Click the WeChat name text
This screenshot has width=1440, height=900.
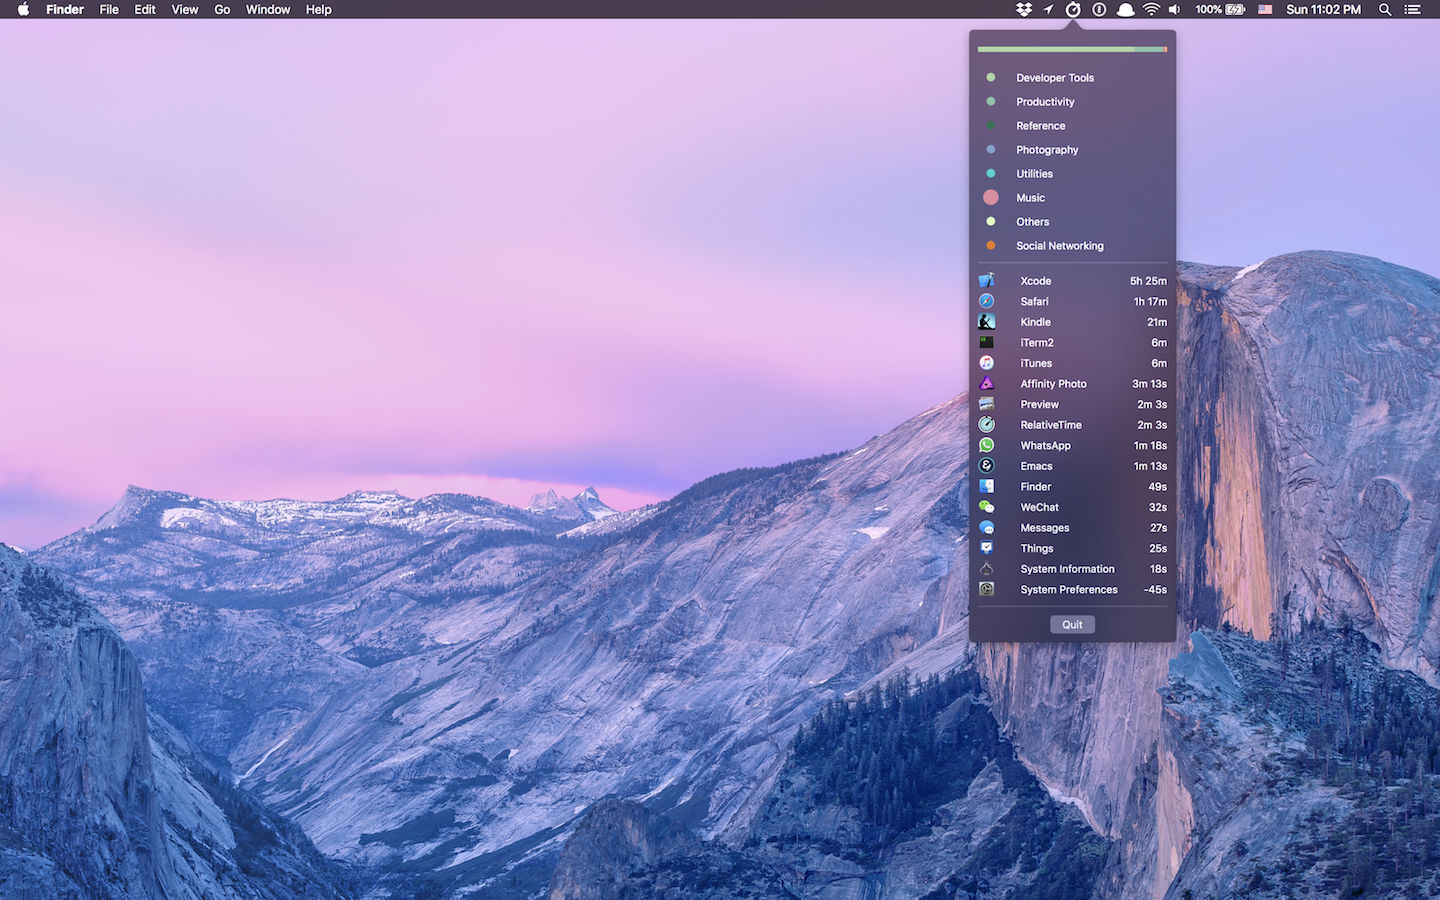tap(1039, 507)
